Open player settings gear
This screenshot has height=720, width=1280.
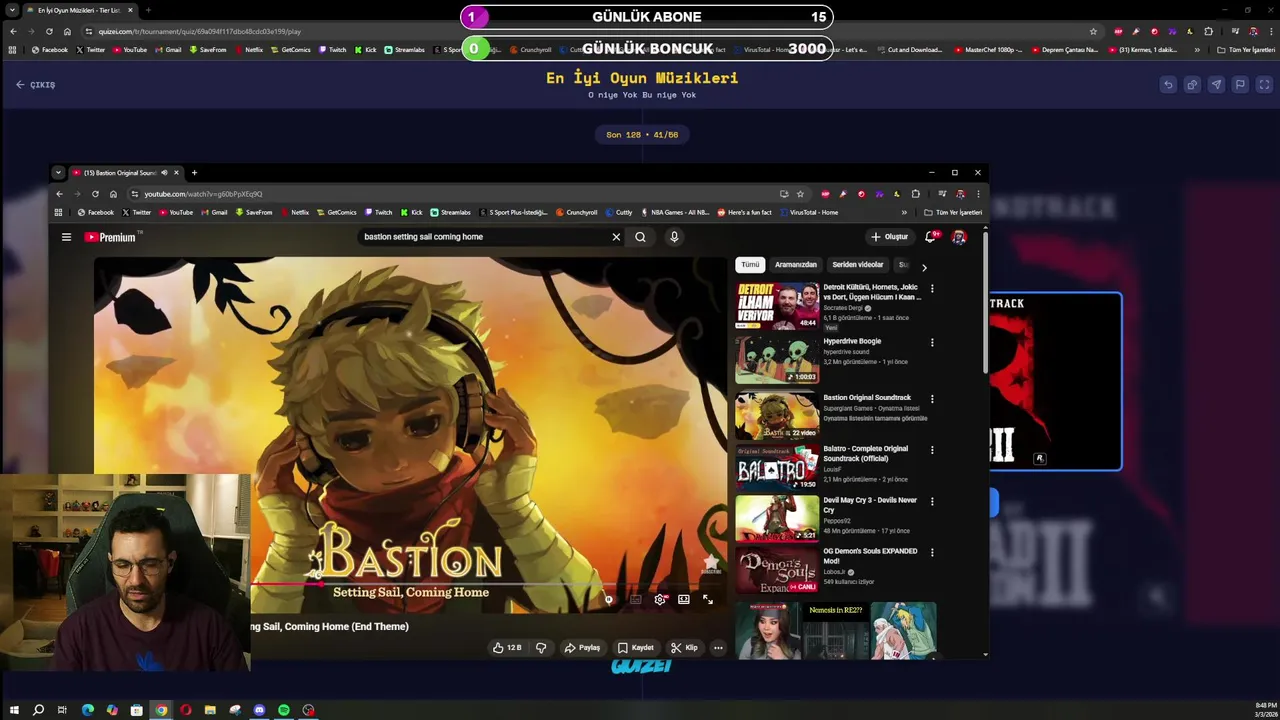point(660,600)
